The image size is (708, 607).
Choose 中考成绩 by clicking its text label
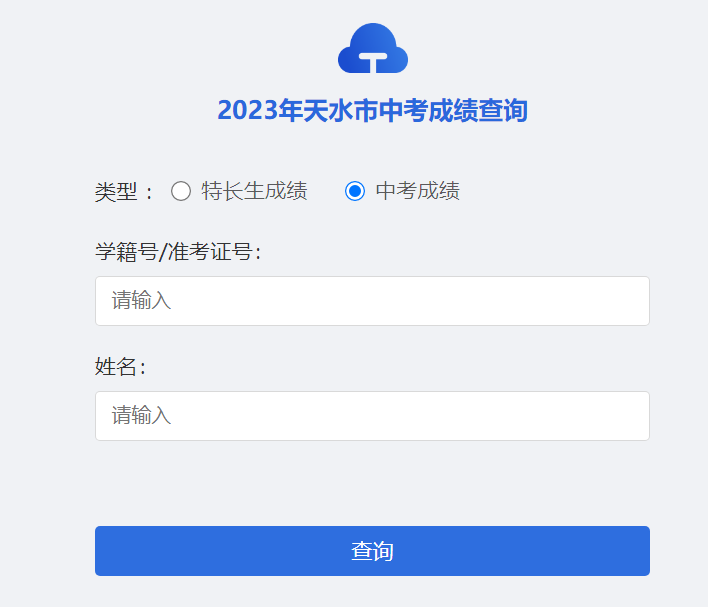coord(417,191)
